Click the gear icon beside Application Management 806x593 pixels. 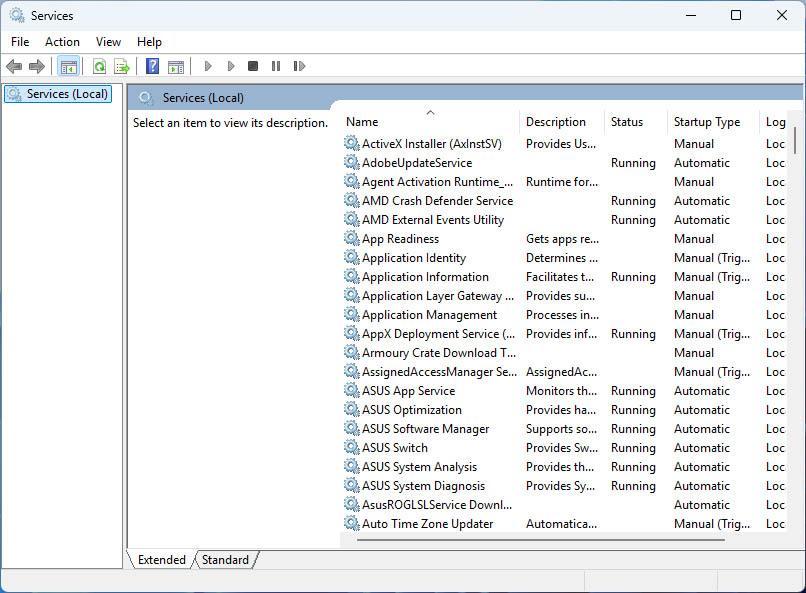(x=352, y=314)
